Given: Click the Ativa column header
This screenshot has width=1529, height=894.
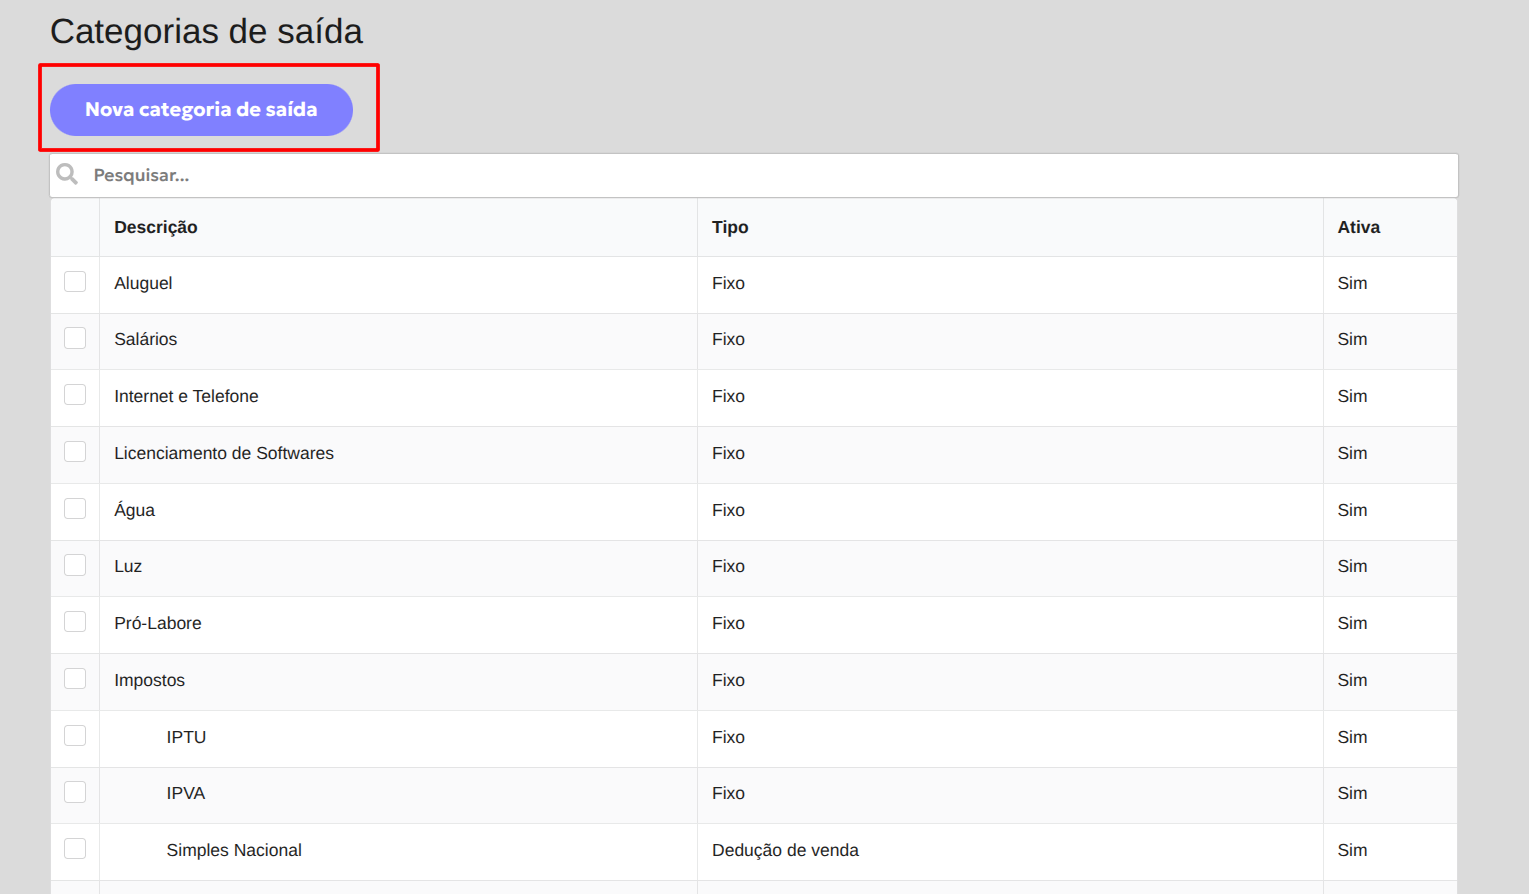Looking at the screenshot, I should (x=1359, y=227).
